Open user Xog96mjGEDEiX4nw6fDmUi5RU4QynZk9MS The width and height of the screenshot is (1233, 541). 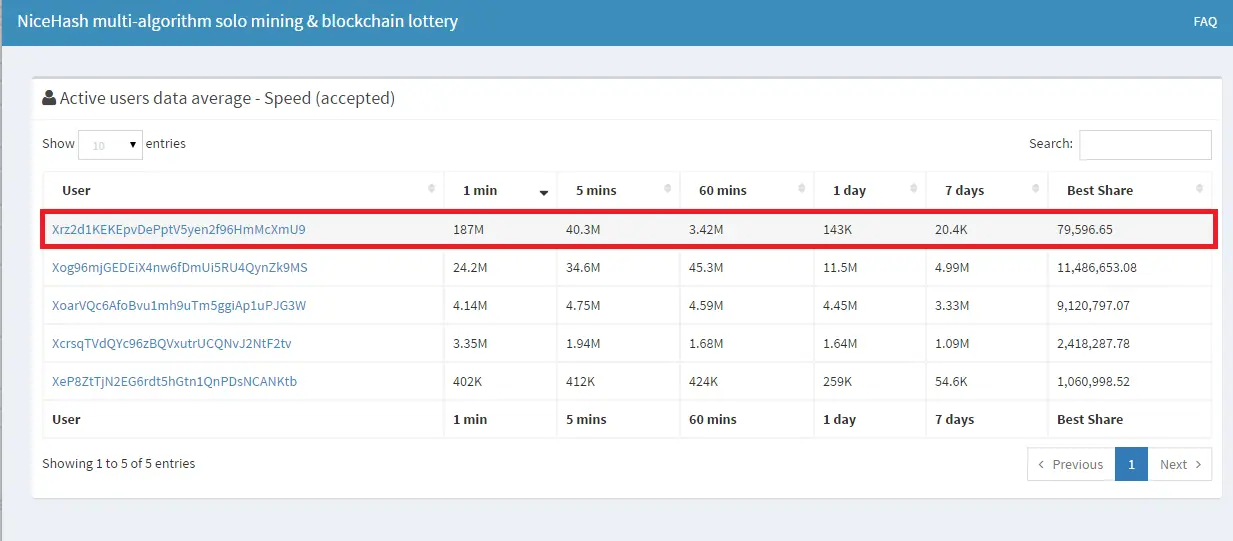(x=179, y=267)
